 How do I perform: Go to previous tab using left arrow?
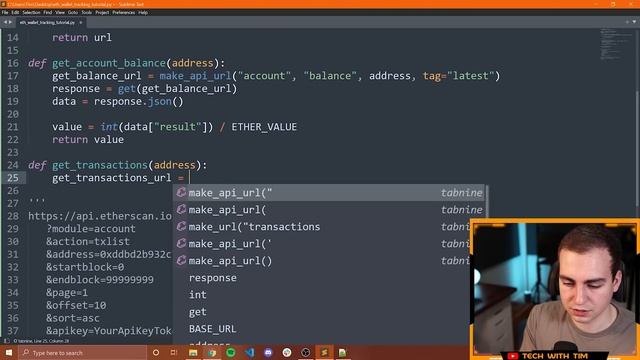[x=5, y=22]
